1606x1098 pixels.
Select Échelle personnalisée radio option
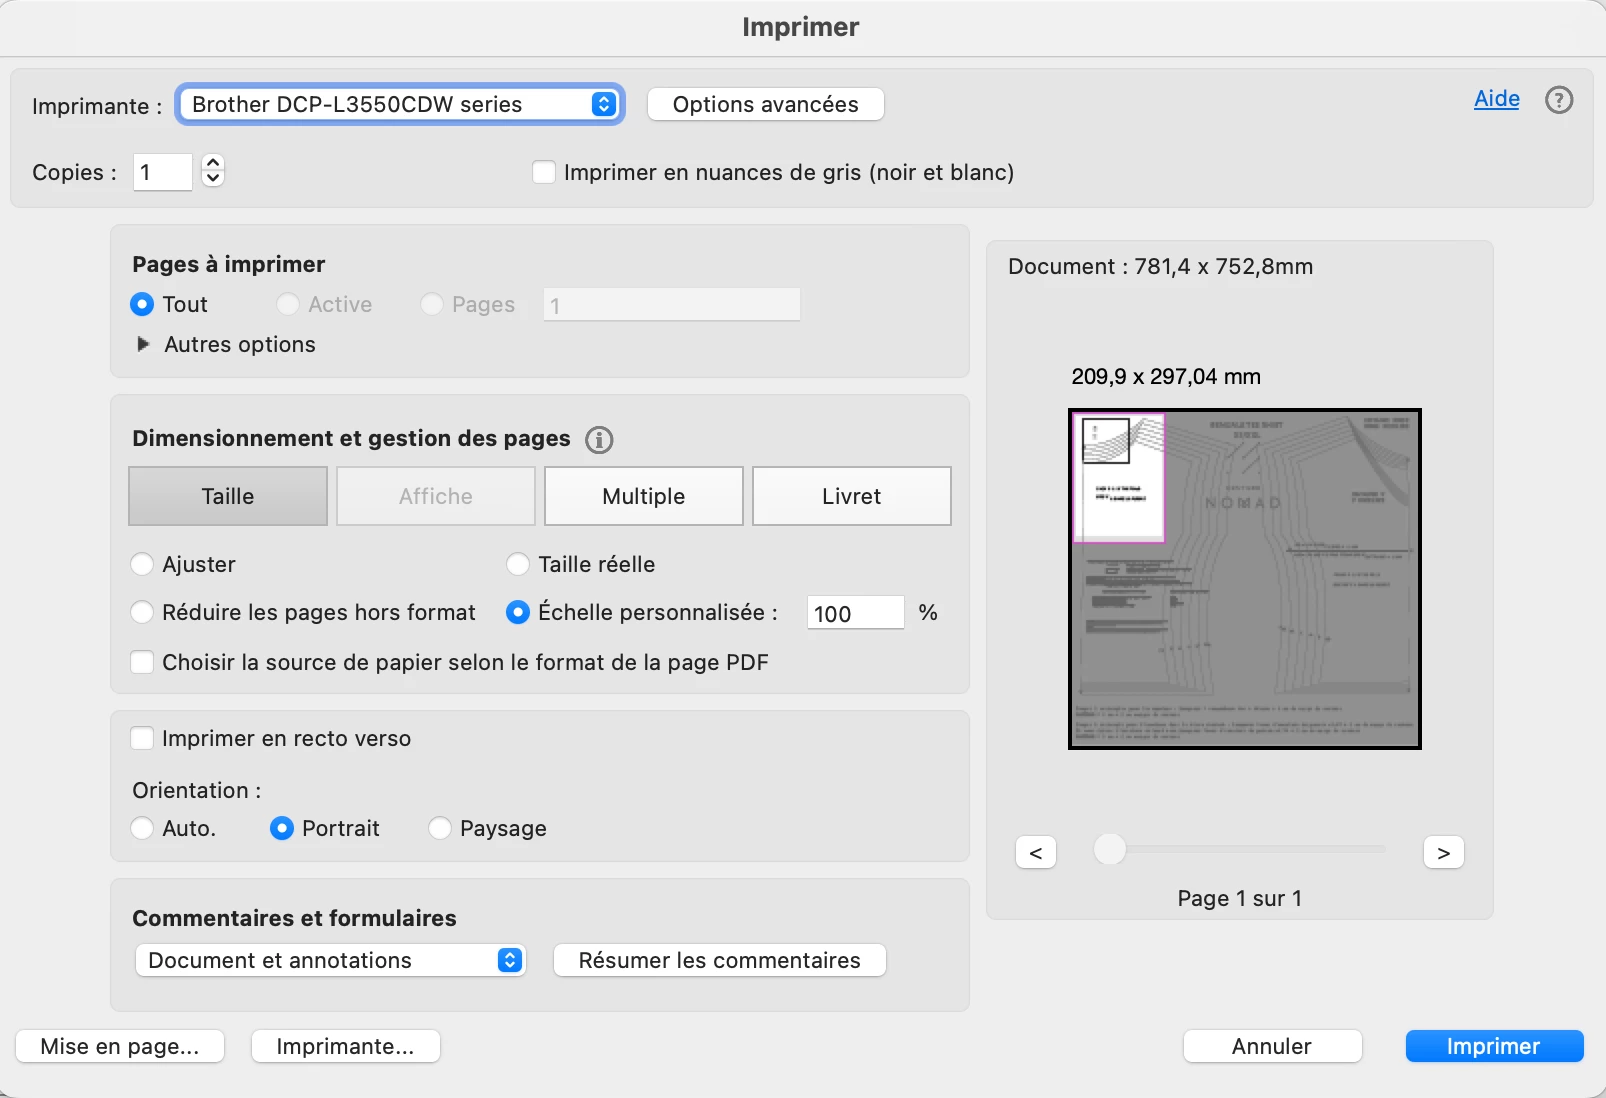518,612
